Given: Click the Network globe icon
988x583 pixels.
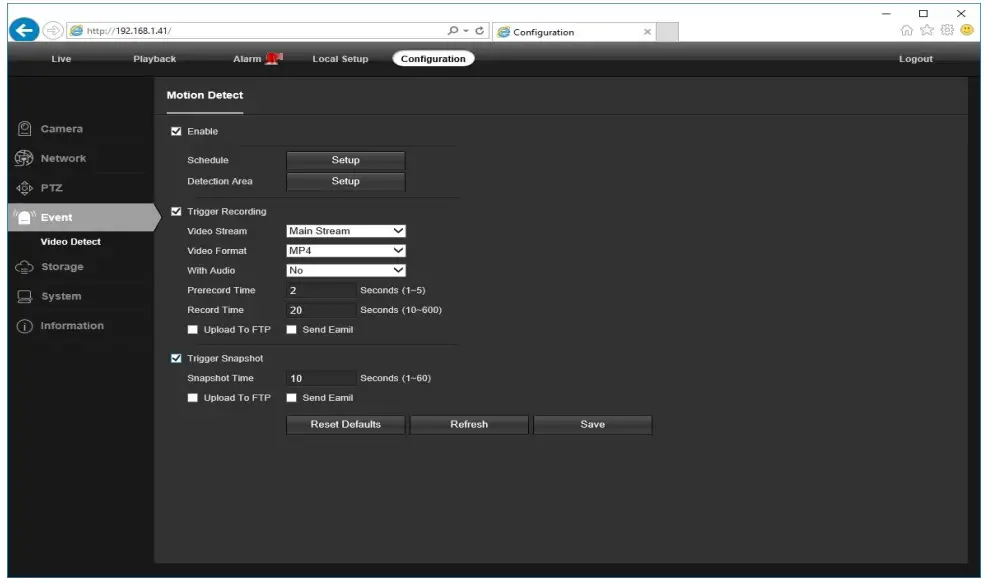Looking at the screenshot, I should pos(24,158).
